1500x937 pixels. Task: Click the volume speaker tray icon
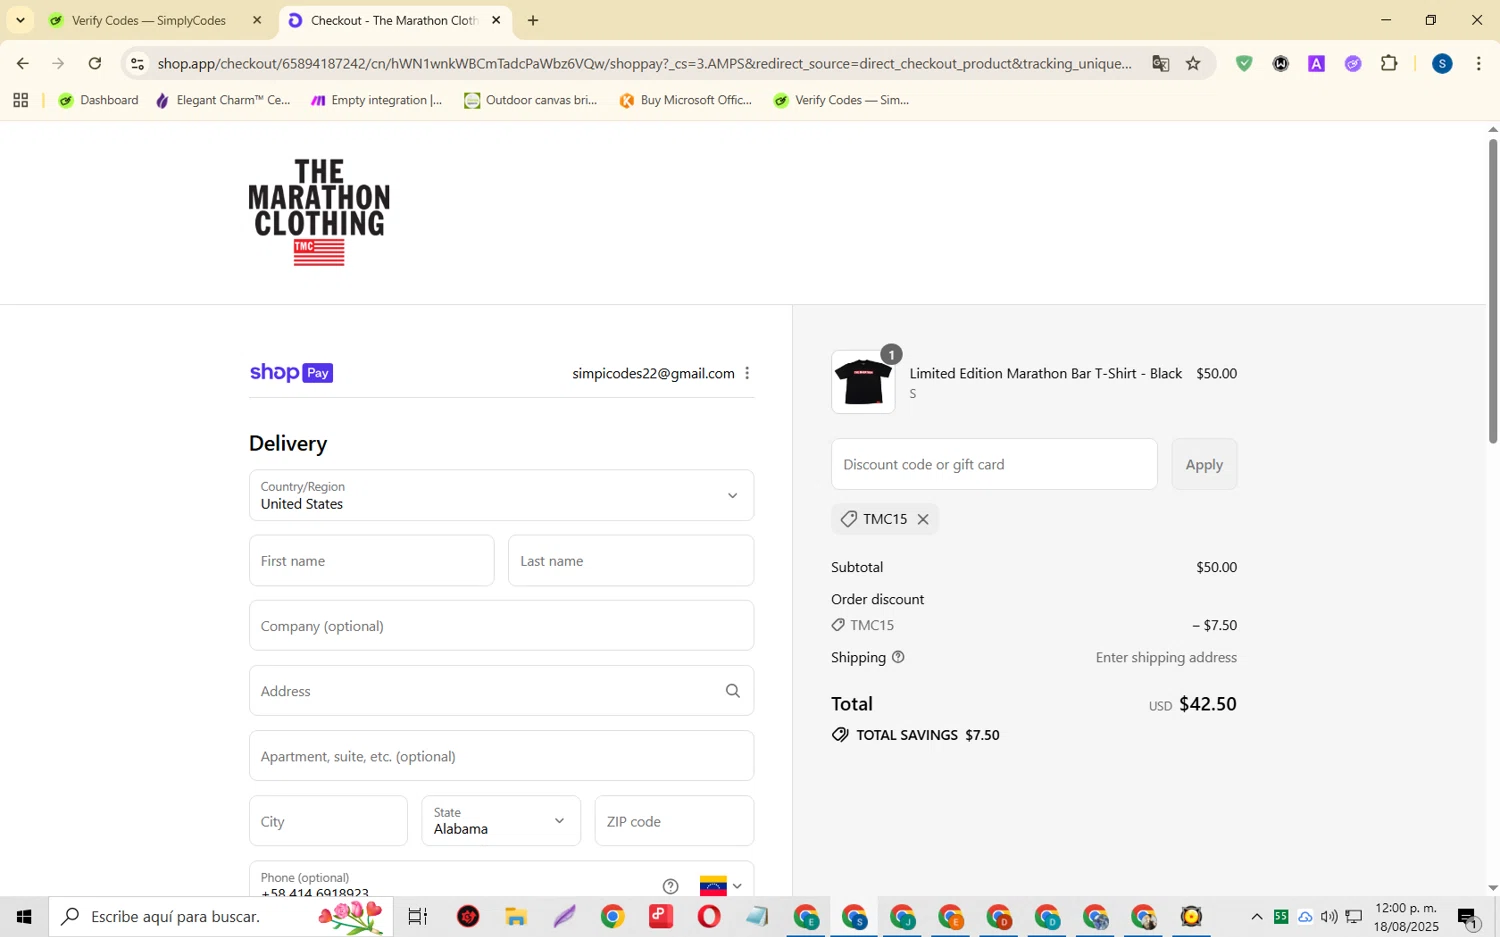coord(1329,917)
